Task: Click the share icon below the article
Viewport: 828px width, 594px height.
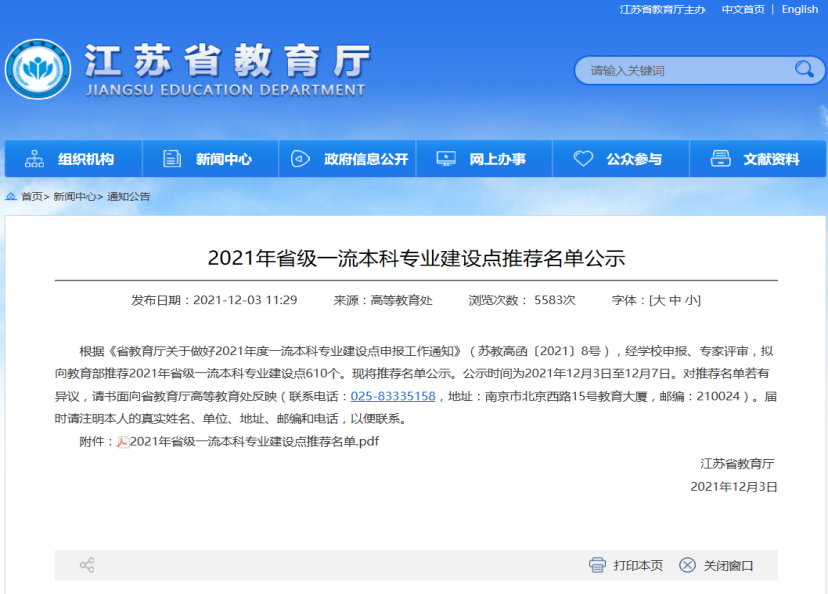Action: [87, 565]
